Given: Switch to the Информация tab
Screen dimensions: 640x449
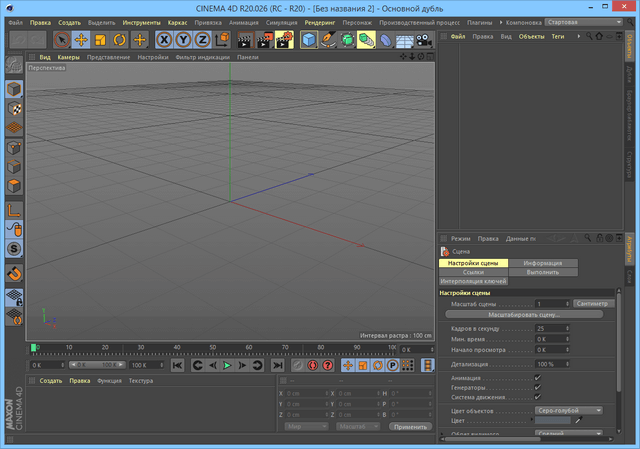Looking at the screenshot, I should click(x=543, y=263).
